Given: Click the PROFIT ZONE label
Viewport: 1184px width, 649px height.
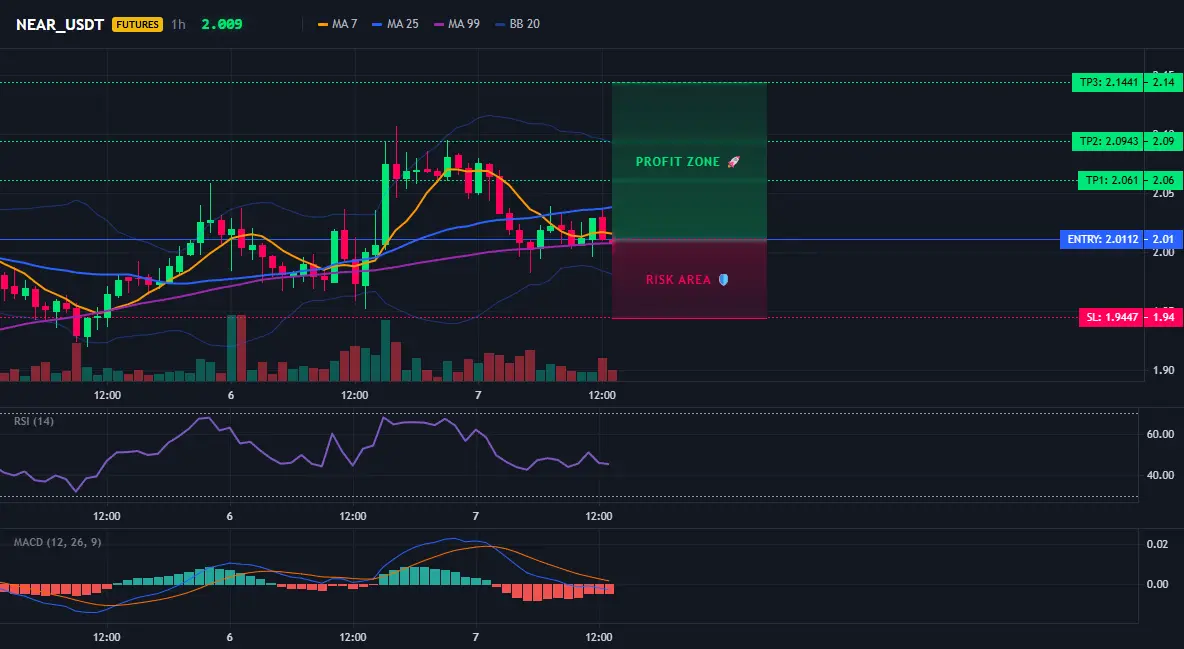Looking at the screenshot, I should 677,162.
